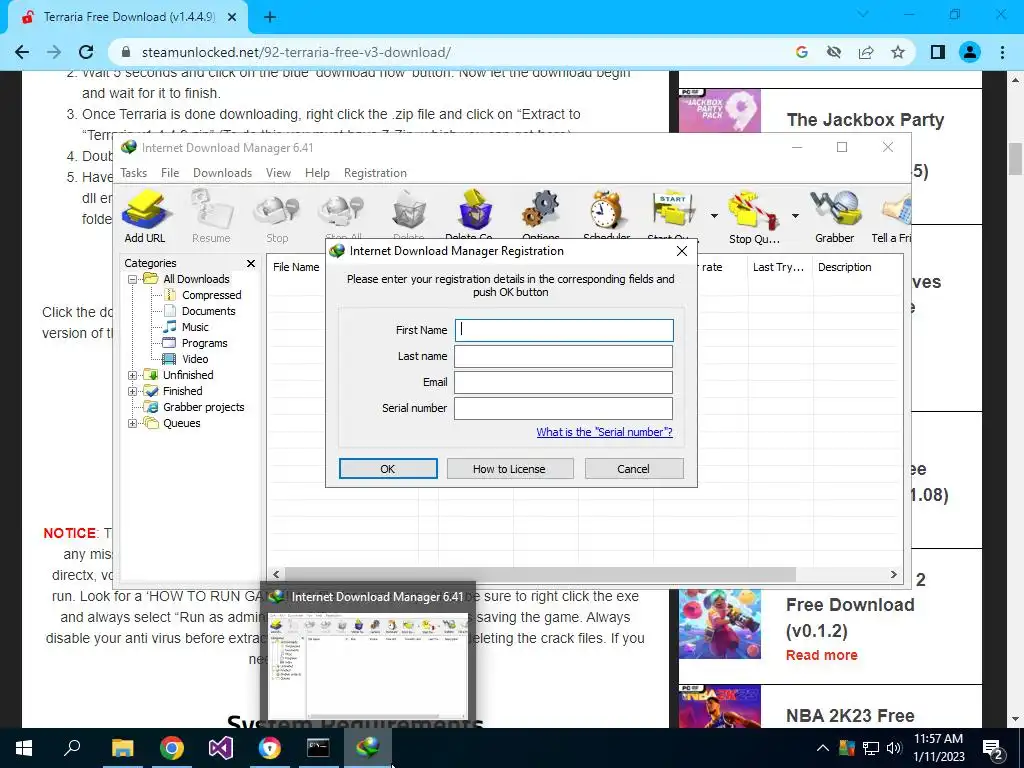This screenshot has height=768, width=1024.
Task: Select the Documents category
Action: pyautogui.click(x=208, y=312)
